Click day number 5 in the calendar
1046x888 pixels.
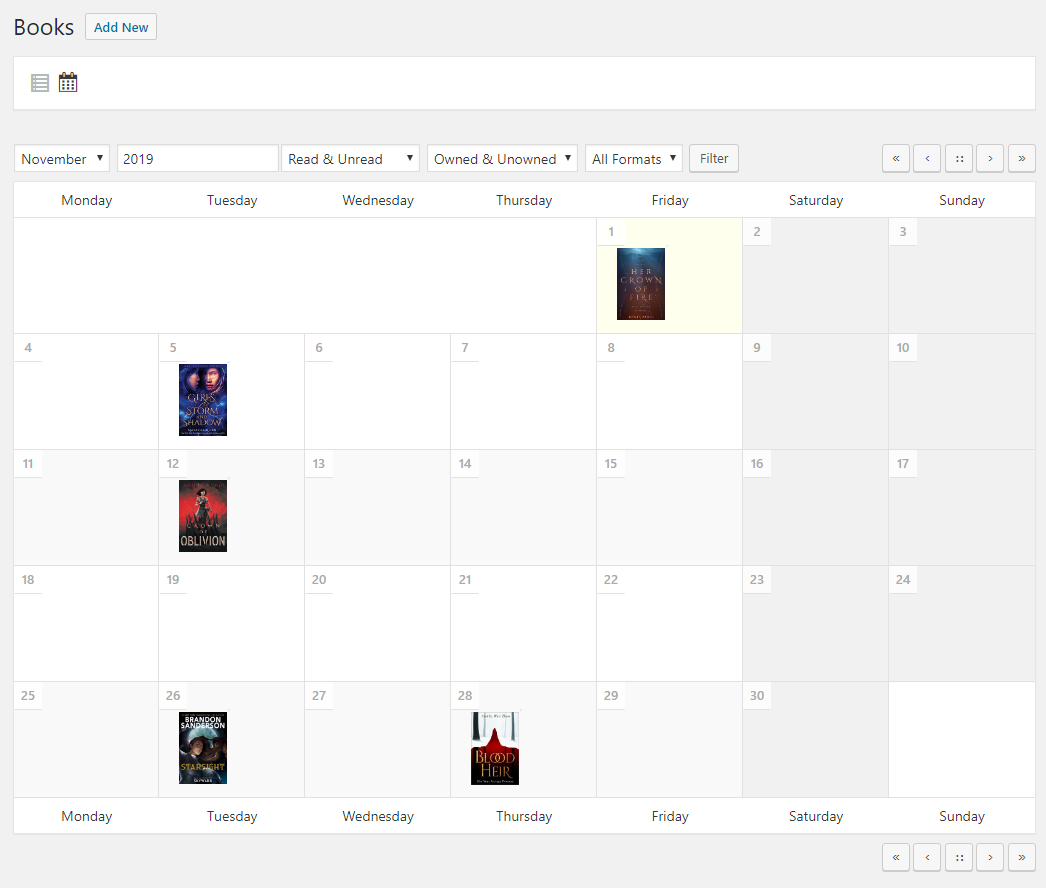(173, 348)
